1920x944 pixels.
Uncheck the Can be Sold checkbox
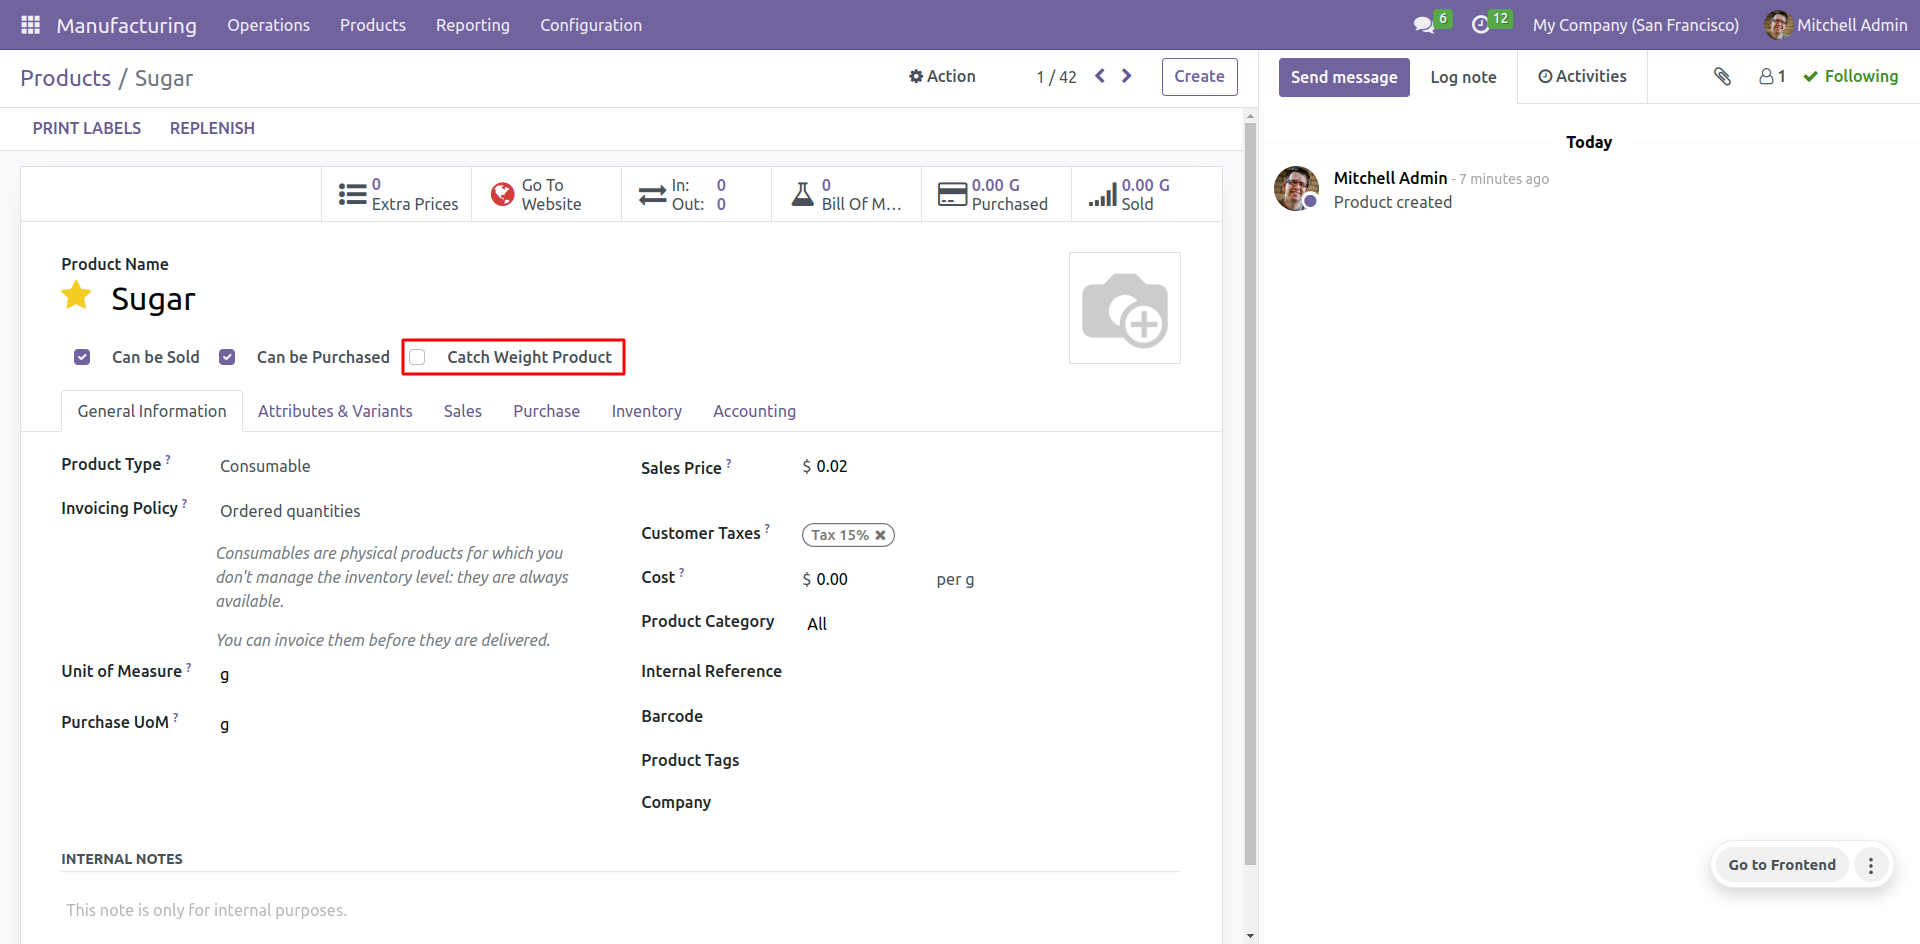[x=82, y=357]
